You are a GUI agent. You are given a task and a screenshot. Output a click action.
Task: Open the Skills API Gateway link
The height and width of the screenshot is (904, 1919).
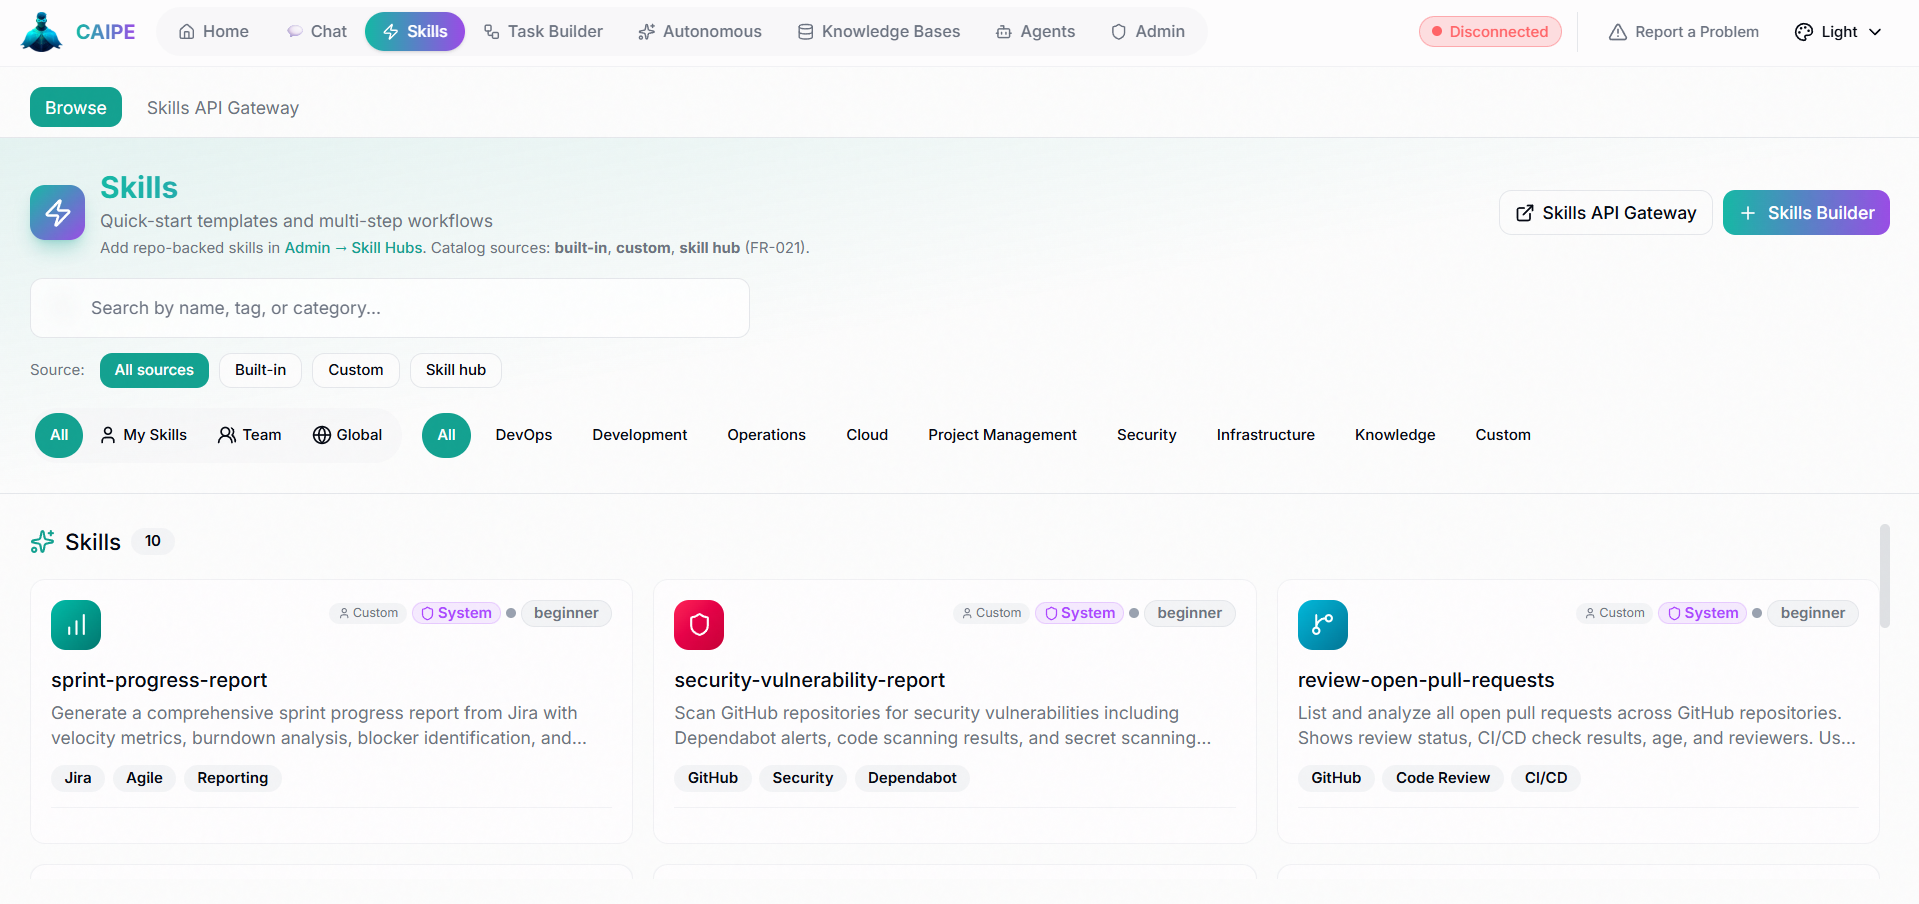(x=1605, y=212)
